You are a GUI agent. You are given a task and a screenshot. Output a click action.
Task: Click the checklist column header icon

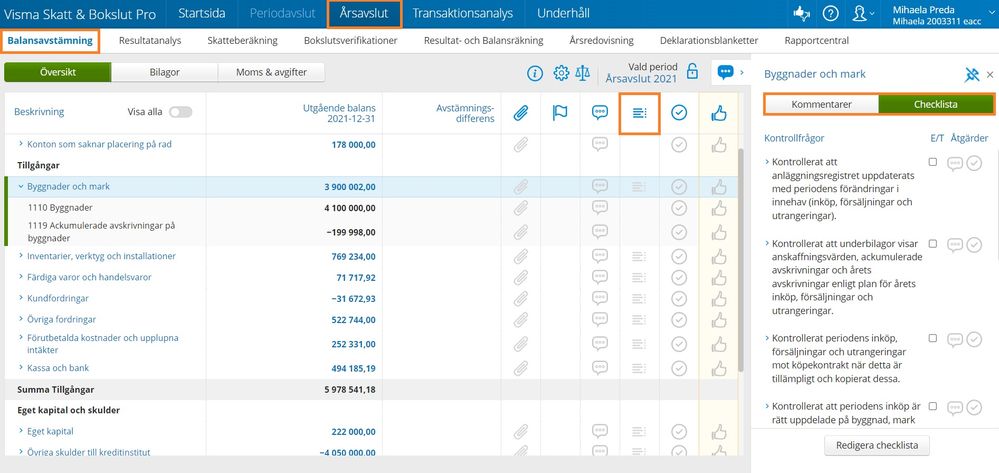[639, 113]
